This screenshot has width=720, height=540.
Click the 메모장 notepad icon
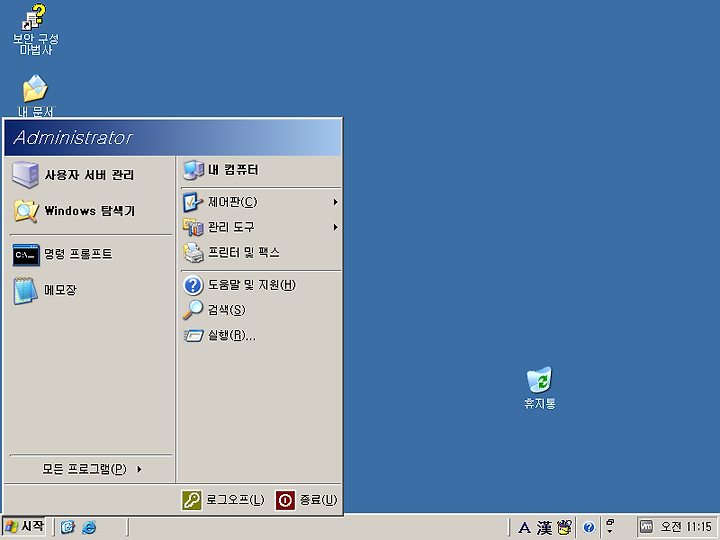[25, 291]
